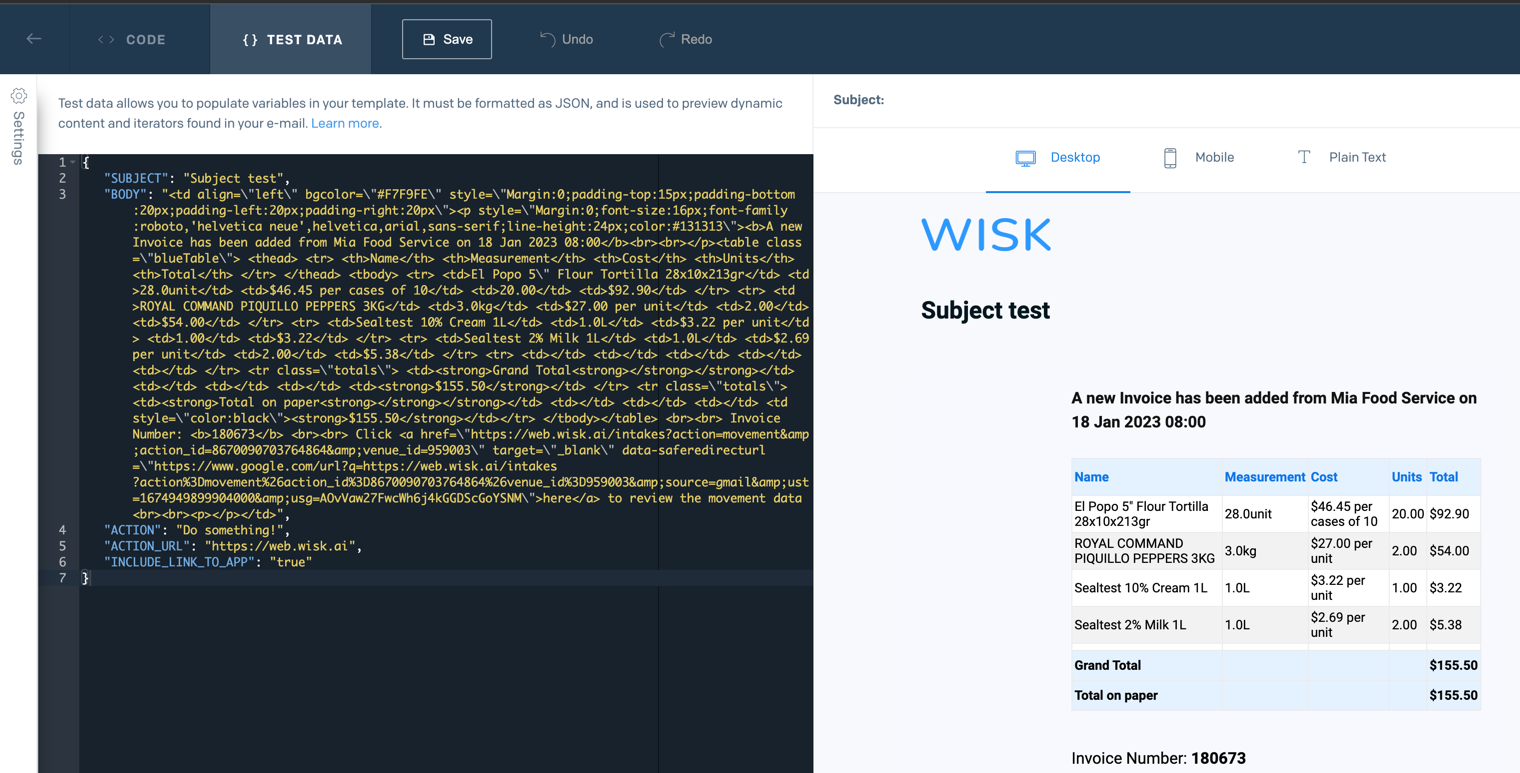The image size is (1520, 773).
Task: Click the "SUBJECT" key in JSON editor
Action: click(136, 178)
